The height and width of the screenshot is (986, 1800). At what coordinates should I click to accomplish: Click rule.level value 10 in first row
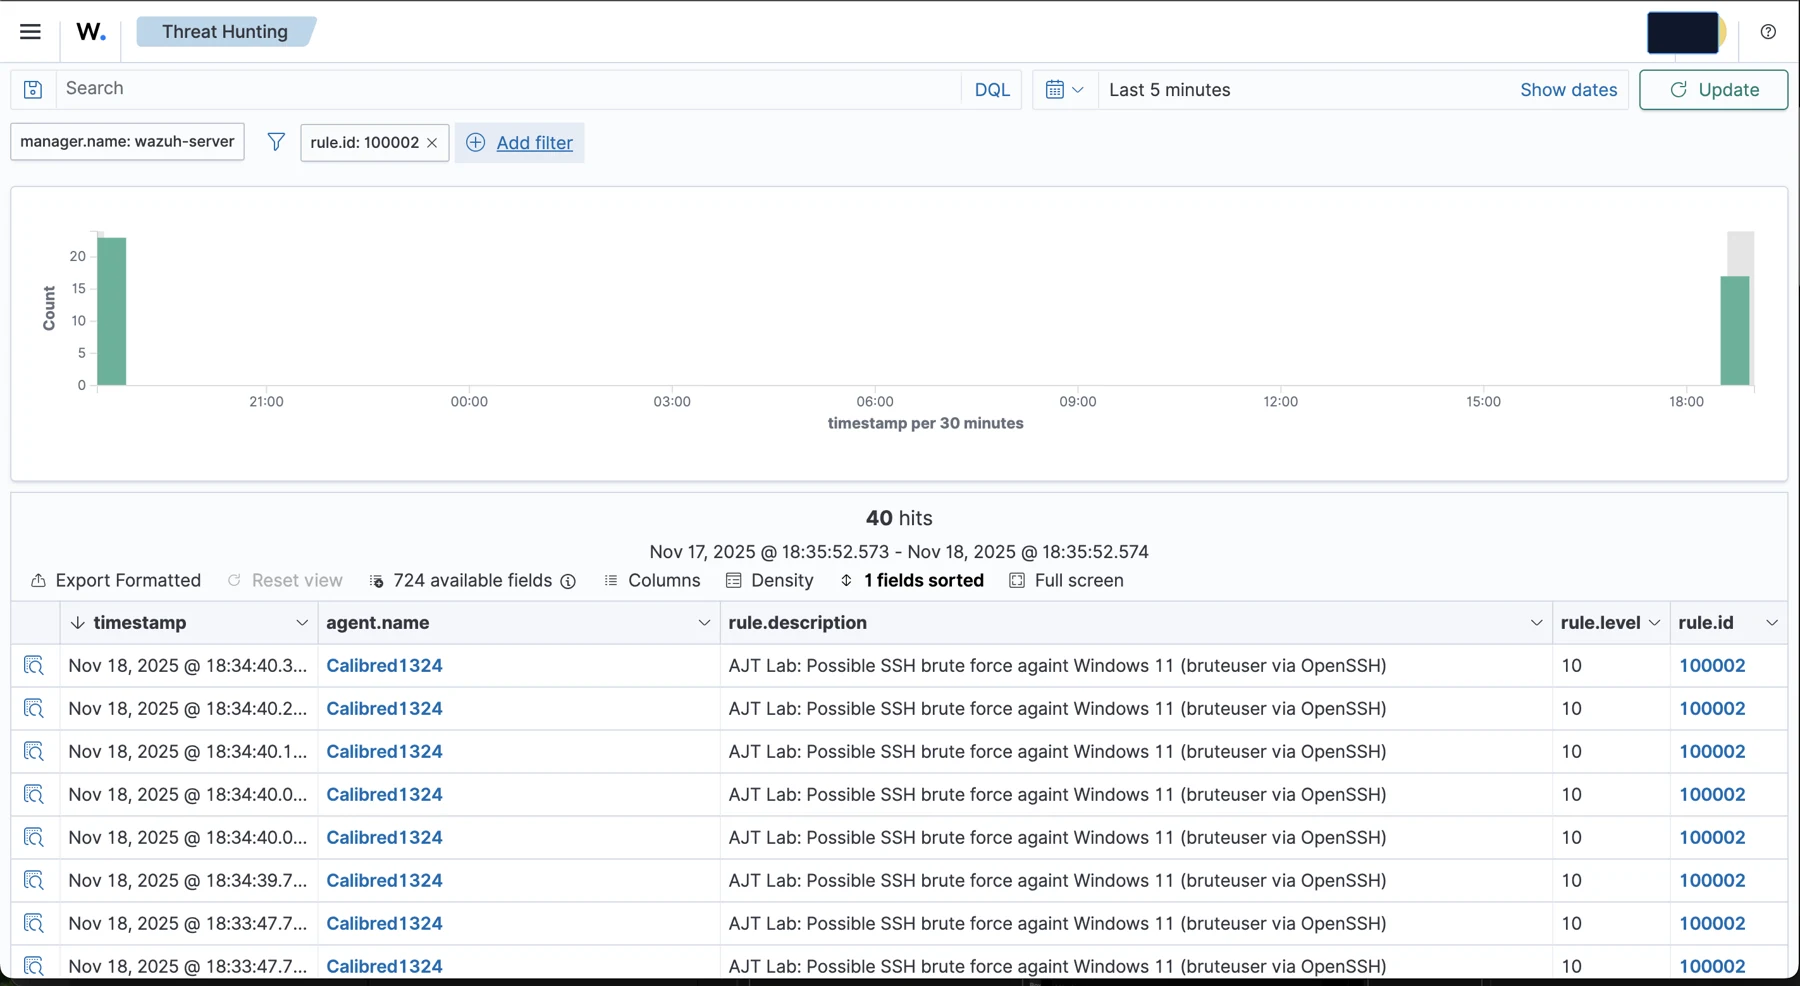point(1572,666)
